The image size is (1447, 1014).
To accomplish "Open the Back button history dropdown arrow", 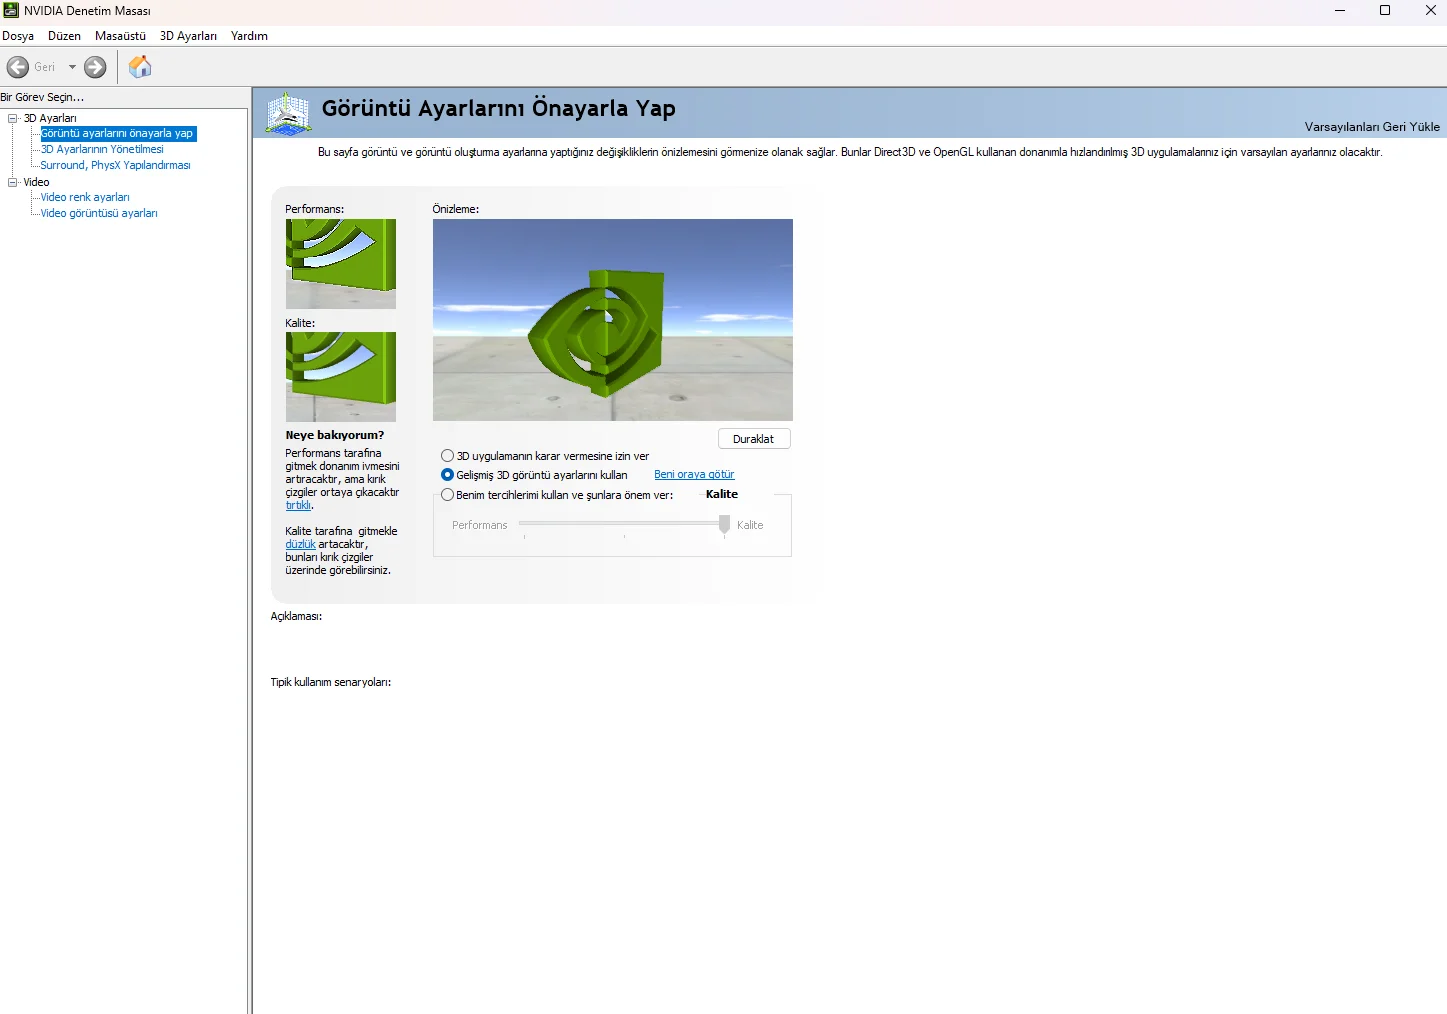I will coord(72,67).
